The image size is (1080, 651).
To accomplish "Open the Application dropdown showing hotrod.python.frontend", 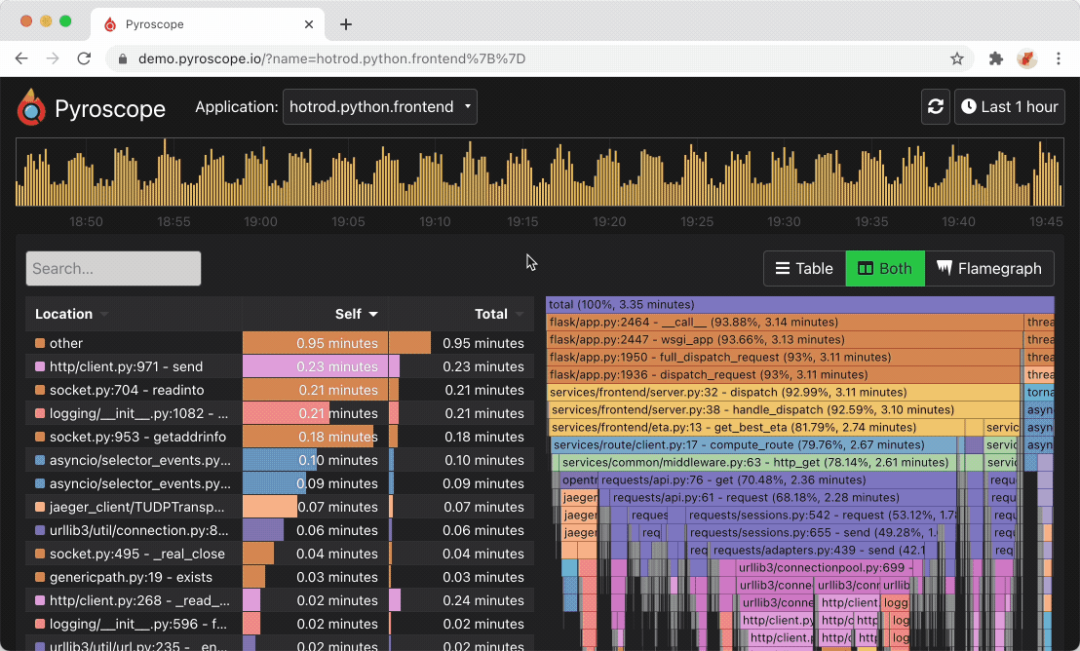I will 379,107.
